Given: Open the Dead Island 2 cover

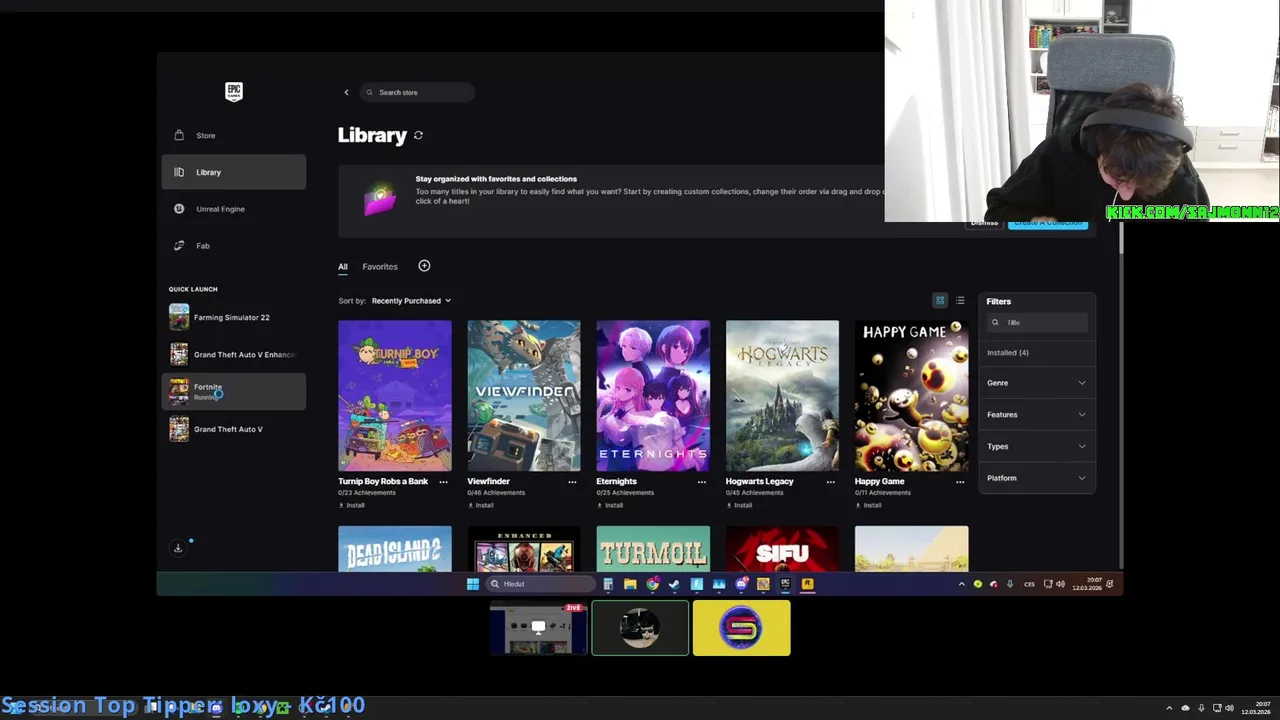Looking at the screenshot, I should tap(395, 549).
